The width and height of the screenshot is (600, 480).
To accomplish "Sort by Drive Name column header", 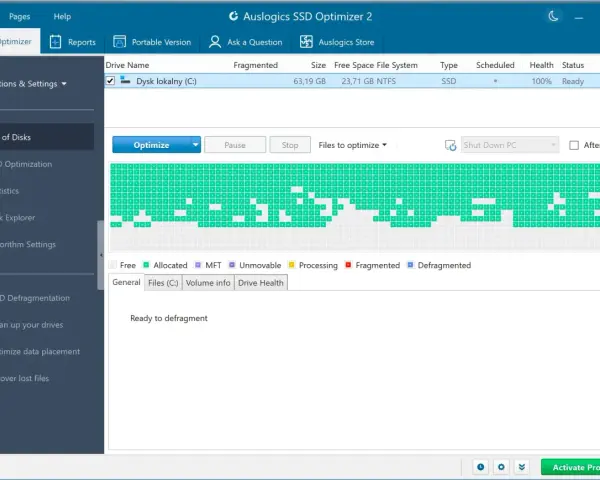I will [x=127, y=65].
